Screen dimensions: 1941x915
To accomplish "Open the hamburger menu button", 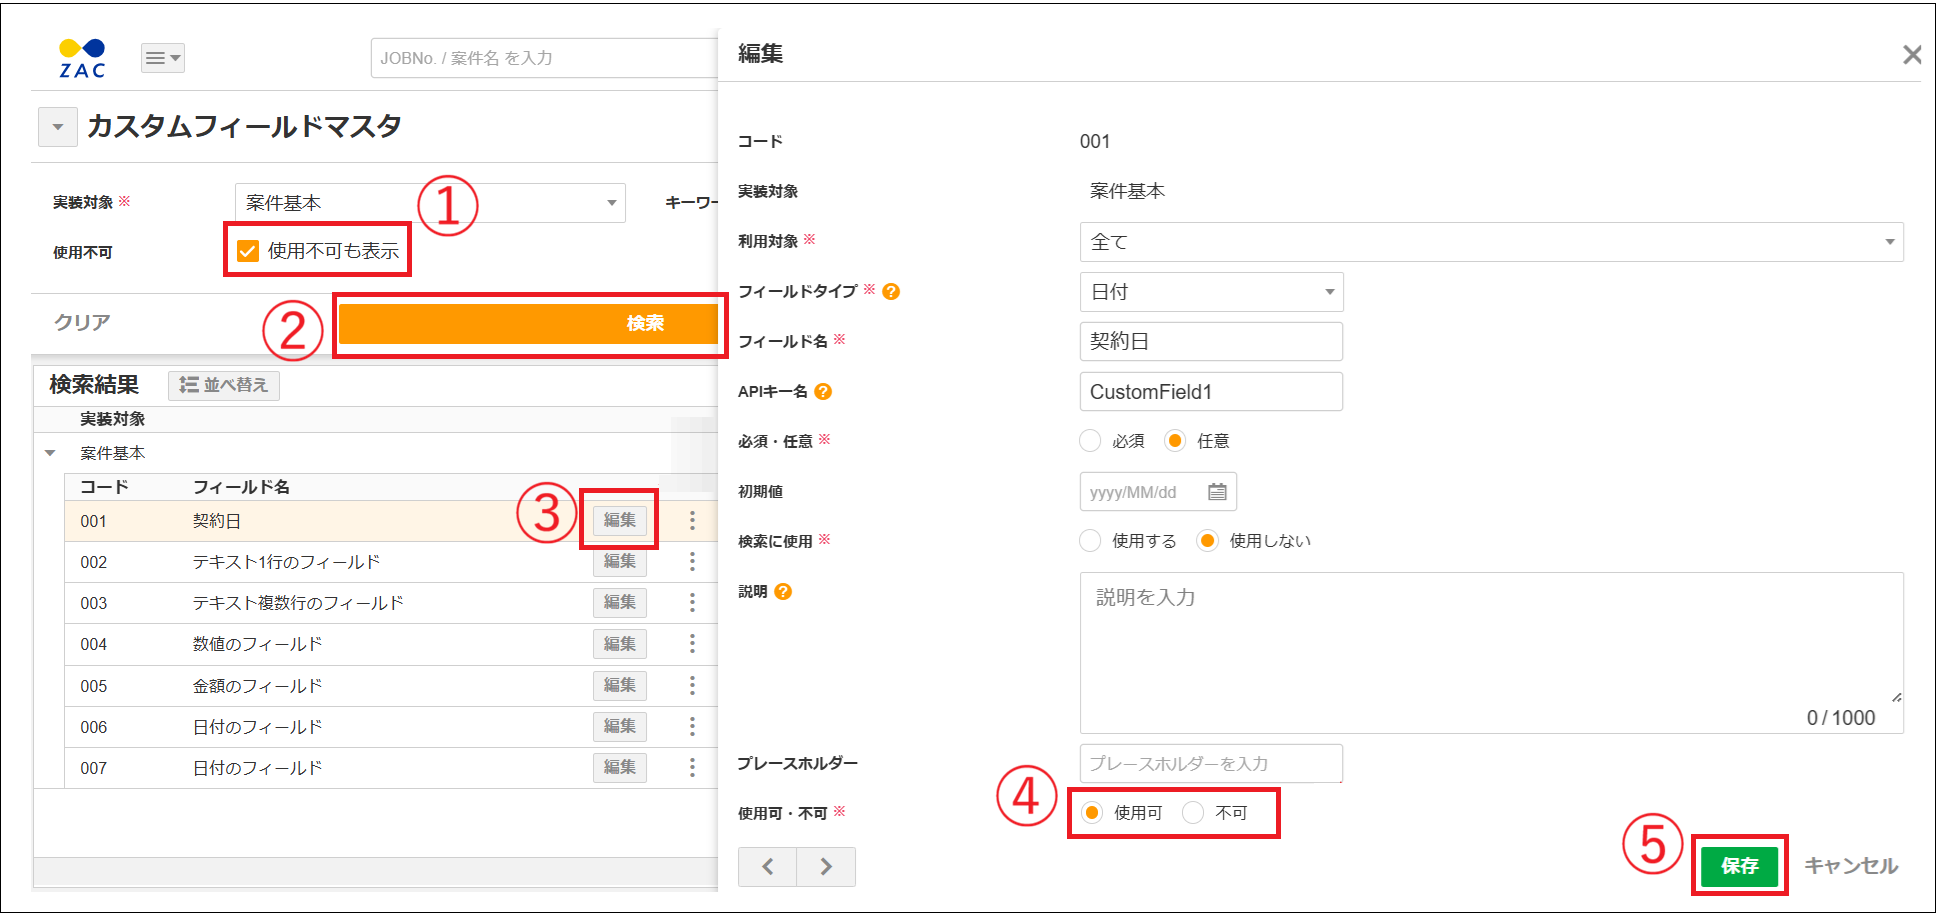I will click(162, 58).
